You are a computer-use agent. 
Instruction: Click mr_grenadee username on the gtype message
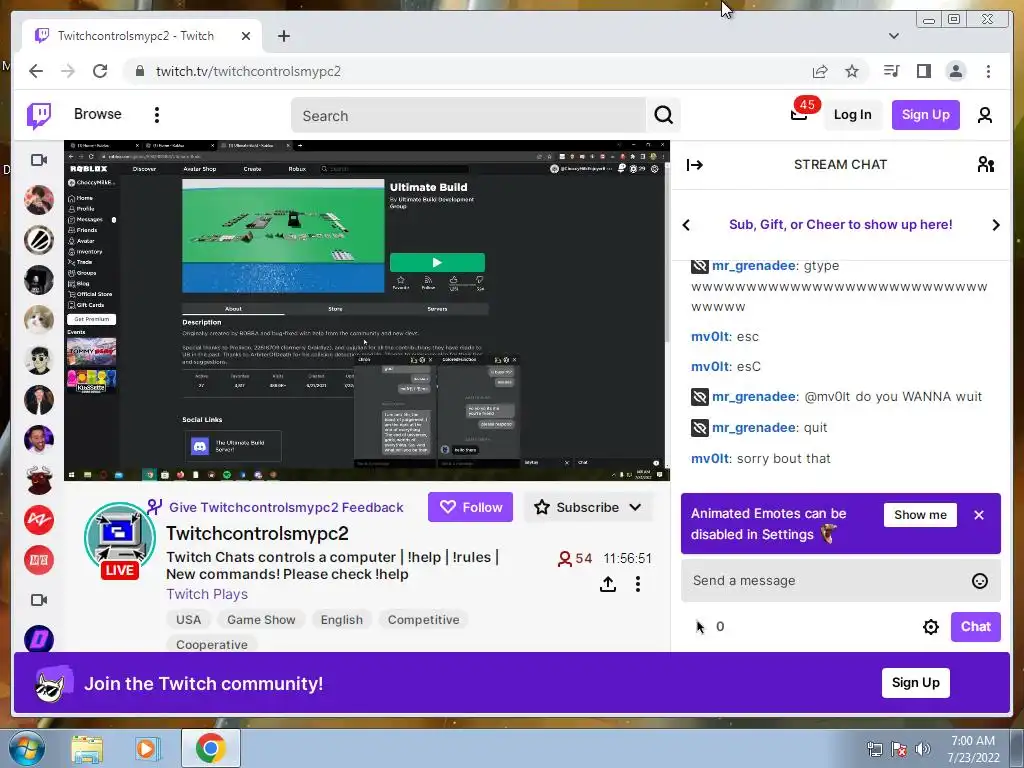[754, 265]
